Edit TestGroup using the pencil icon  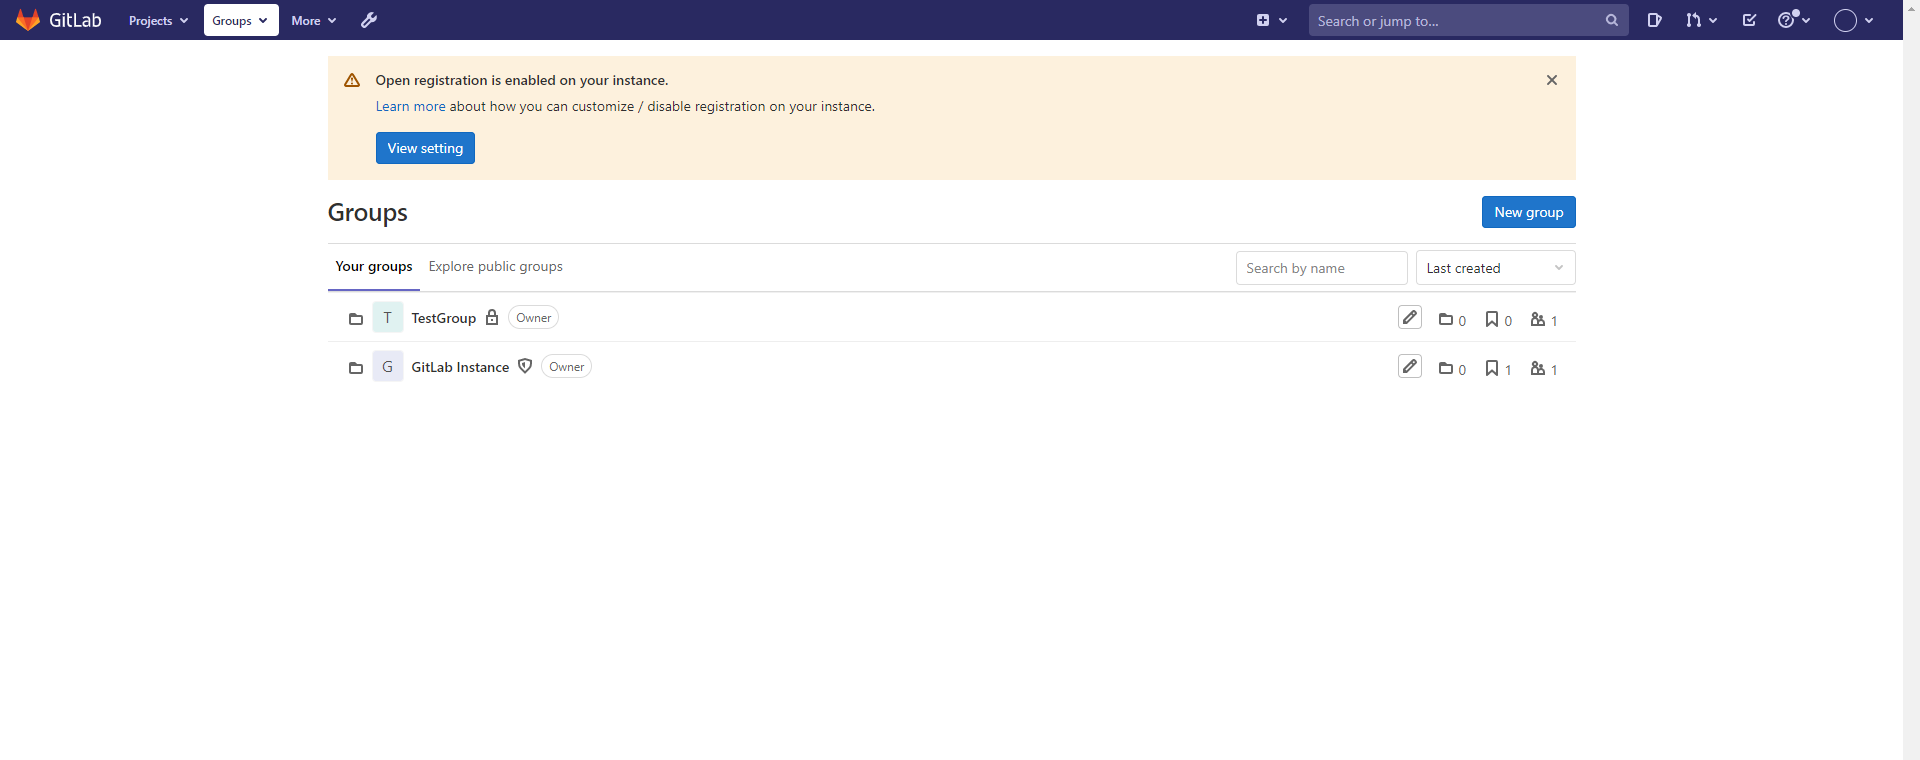pos(1410,317)
